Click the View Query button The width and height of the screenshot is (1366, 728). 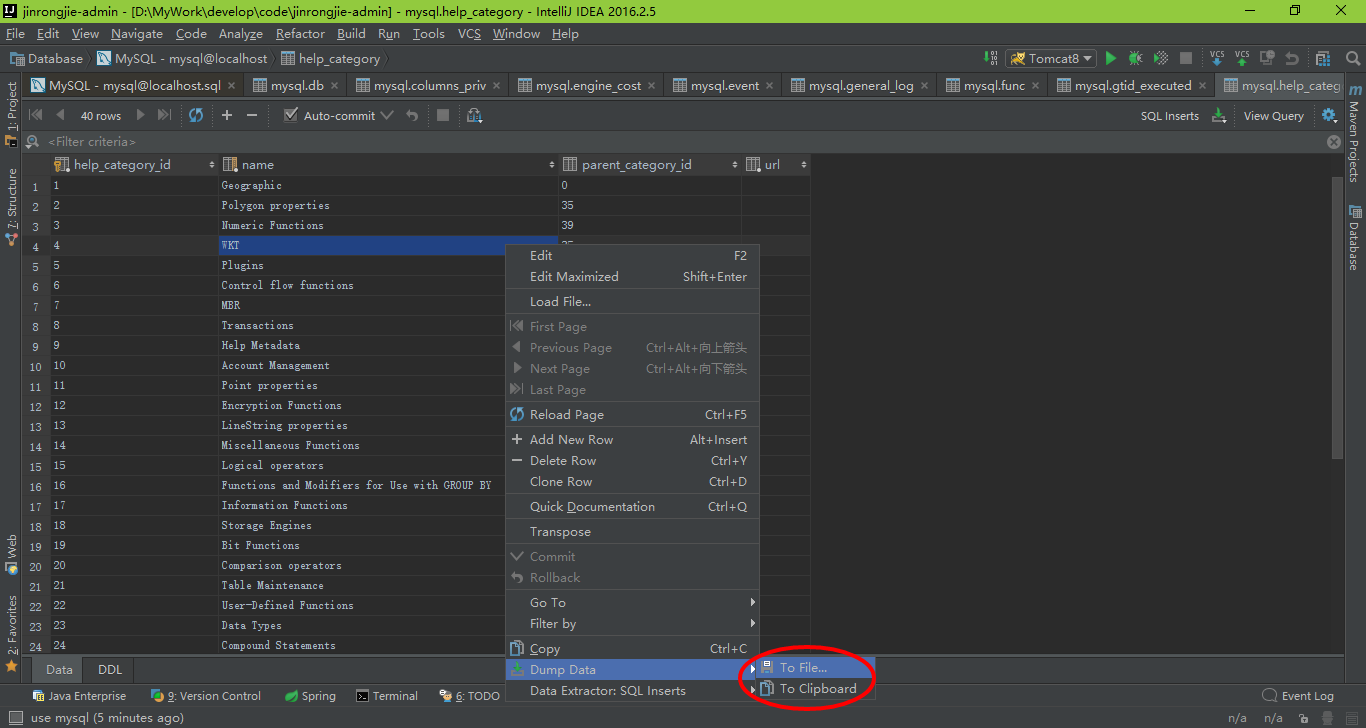coord(1273,116)
